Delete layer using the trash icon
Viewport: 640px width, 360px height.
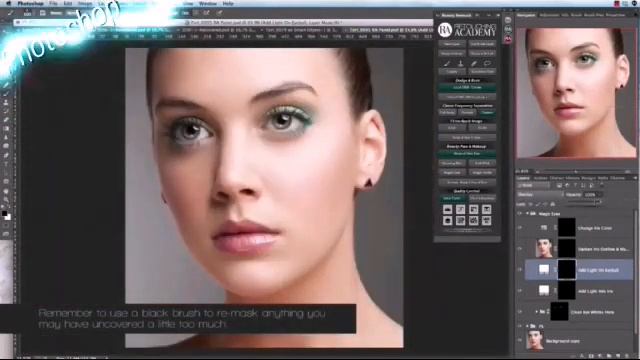point(626,356)
